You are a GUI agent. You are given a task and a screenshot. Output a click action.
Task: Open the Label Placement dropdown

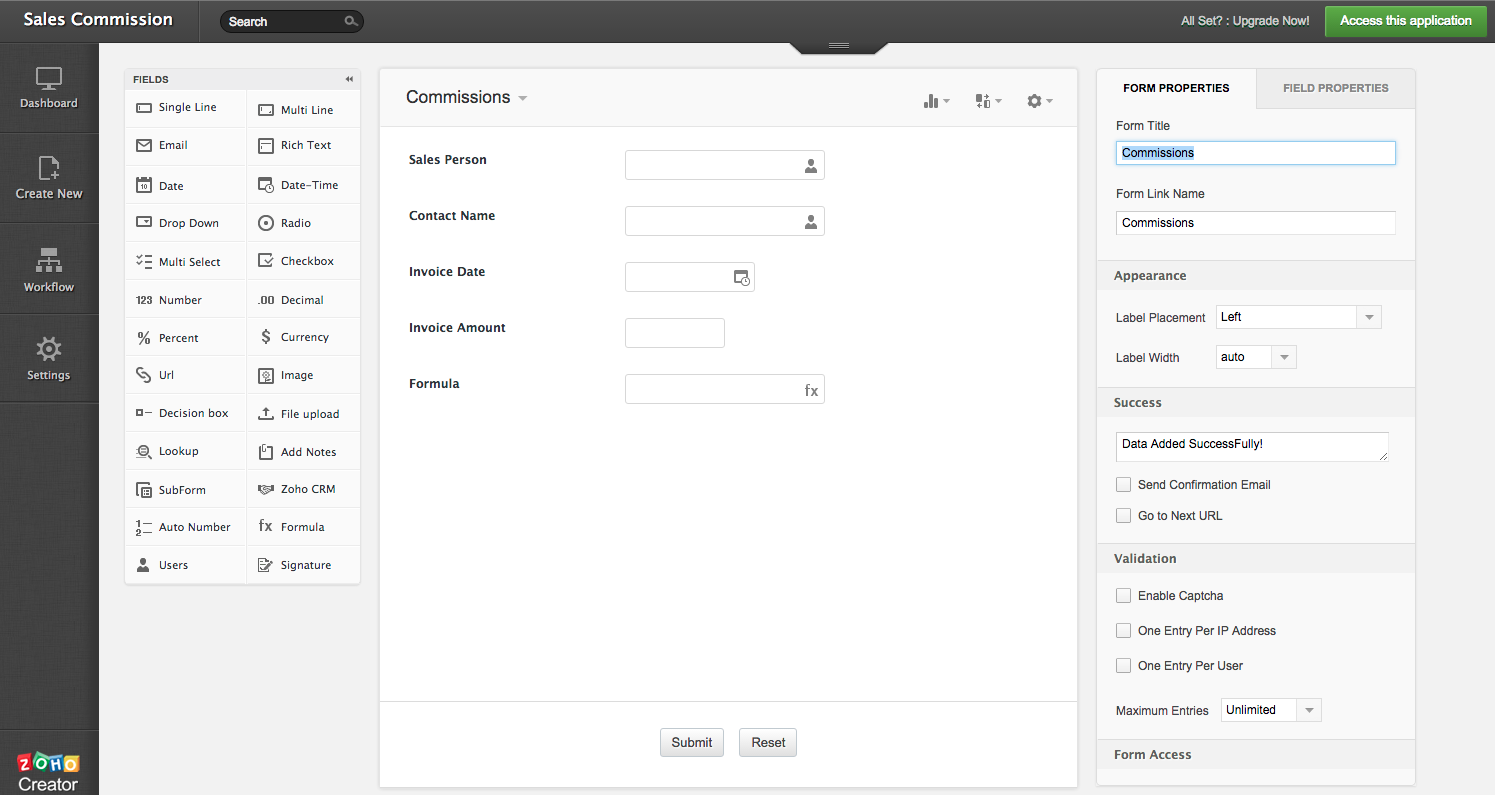click(1368, 316)
